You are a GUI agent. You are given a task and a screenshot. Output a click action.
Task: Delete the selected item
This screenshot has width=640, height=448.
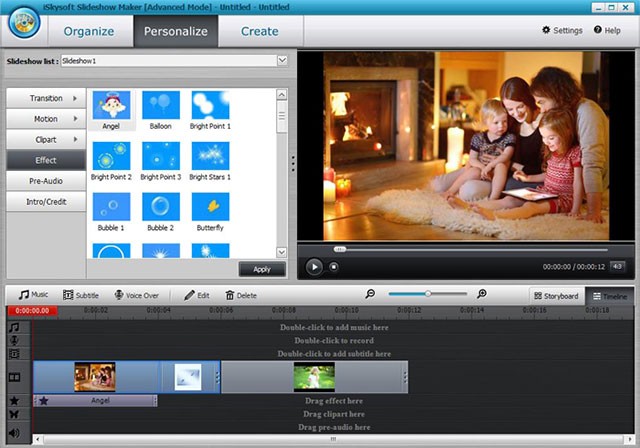[x=241, y=295]
